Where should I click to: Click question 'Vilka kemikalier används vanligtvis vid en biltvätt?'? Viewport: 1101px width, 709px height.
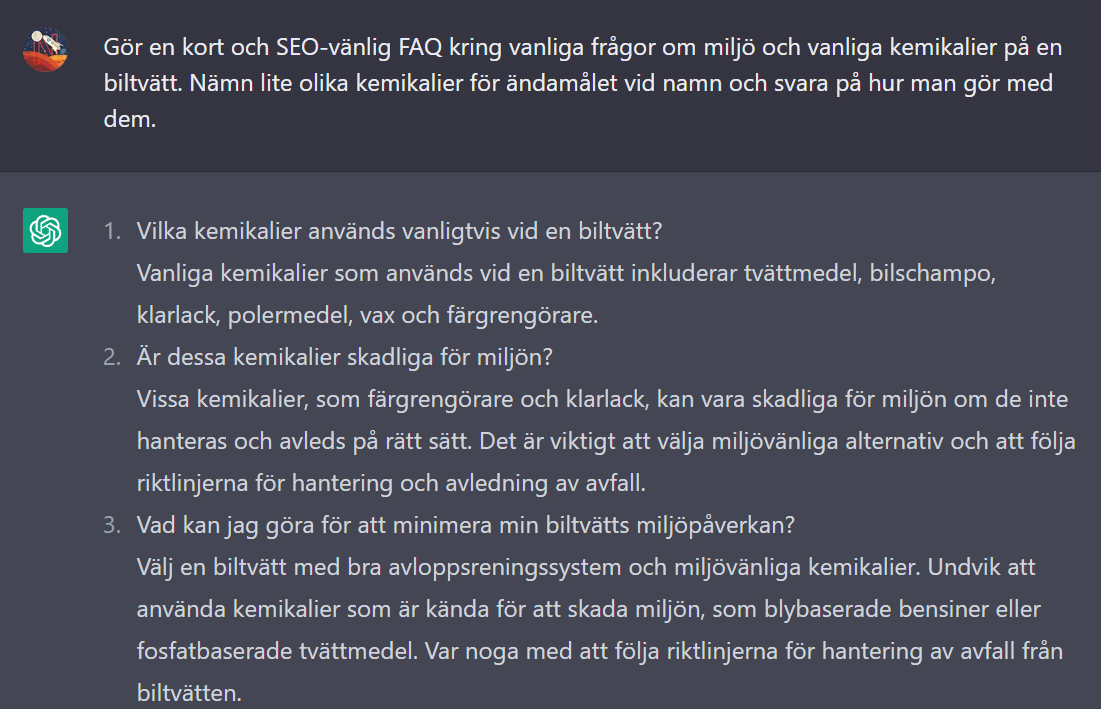coord(400,231)
